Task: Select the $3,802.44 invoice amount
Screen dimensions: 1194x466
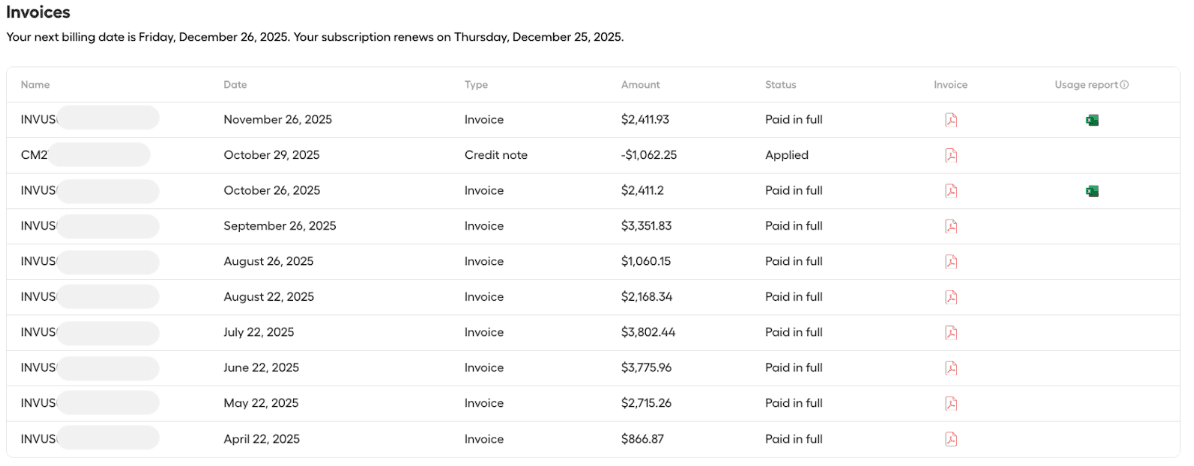Action: pyautogui.click(x=649, y=333)
